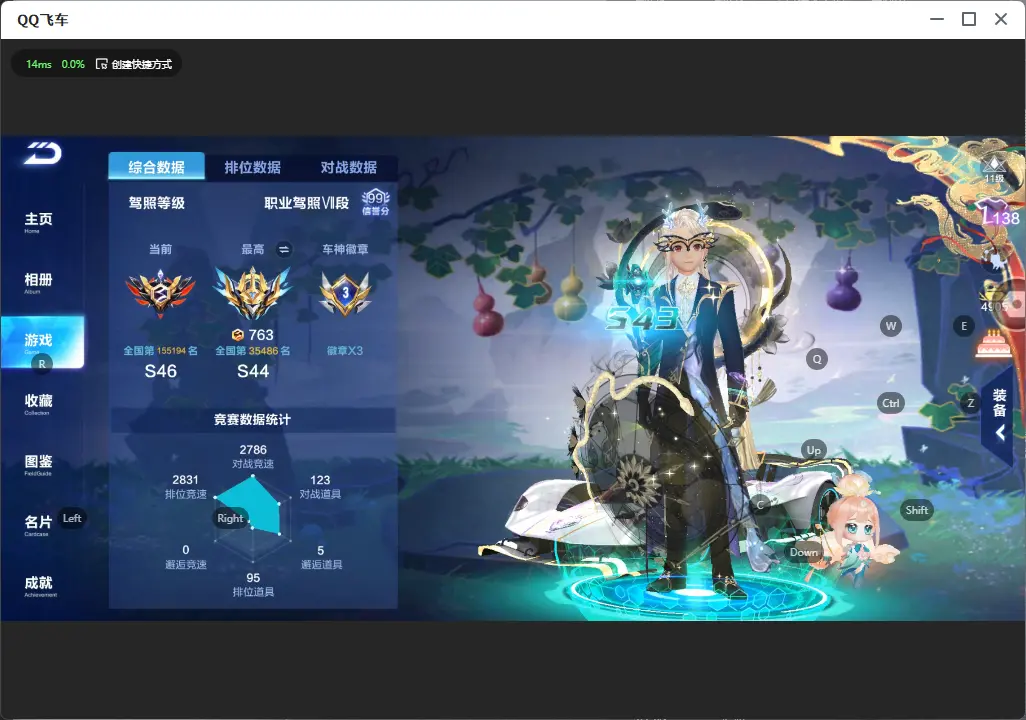Click the 5 邂逅道具 stat
Viewport: 1026px width, 720px height.
pyautogui.click(x=321, y=557)
